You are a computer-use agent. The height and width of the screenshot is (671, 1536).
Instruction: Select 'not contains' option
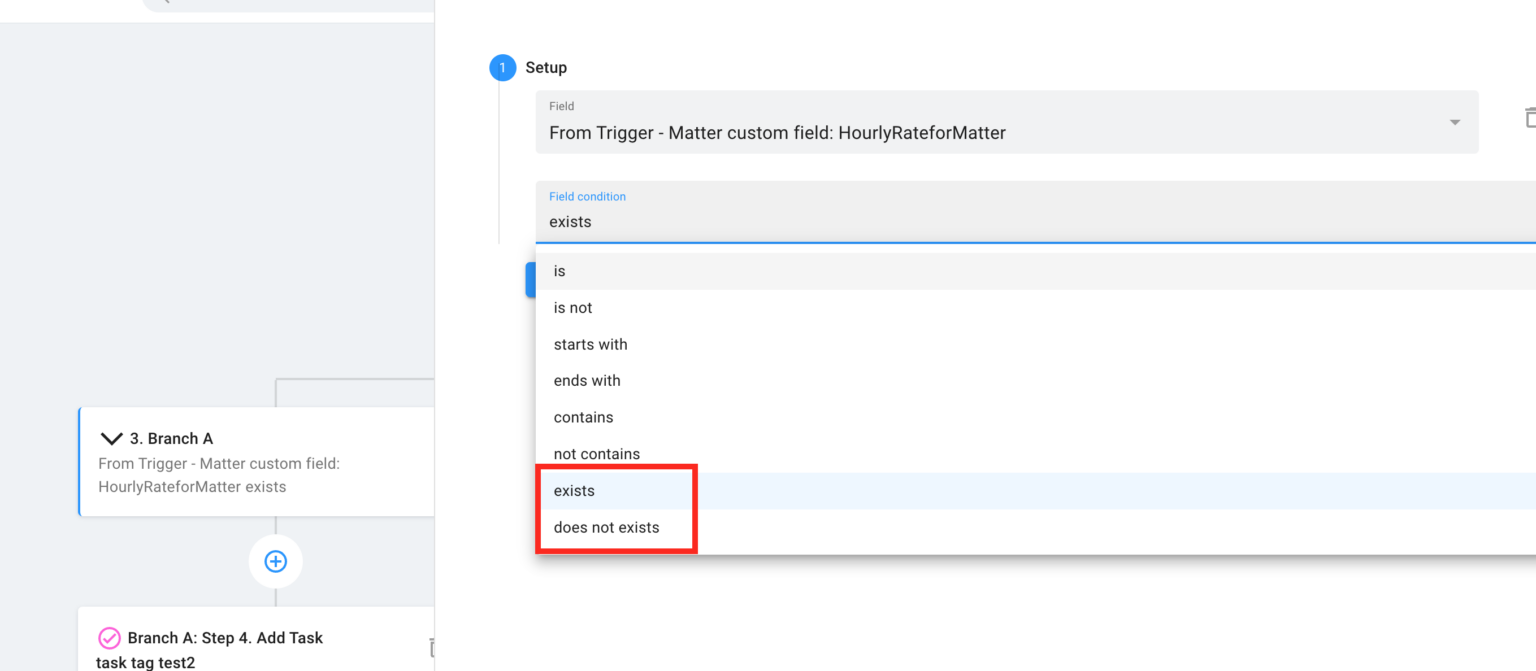[596, 454]
